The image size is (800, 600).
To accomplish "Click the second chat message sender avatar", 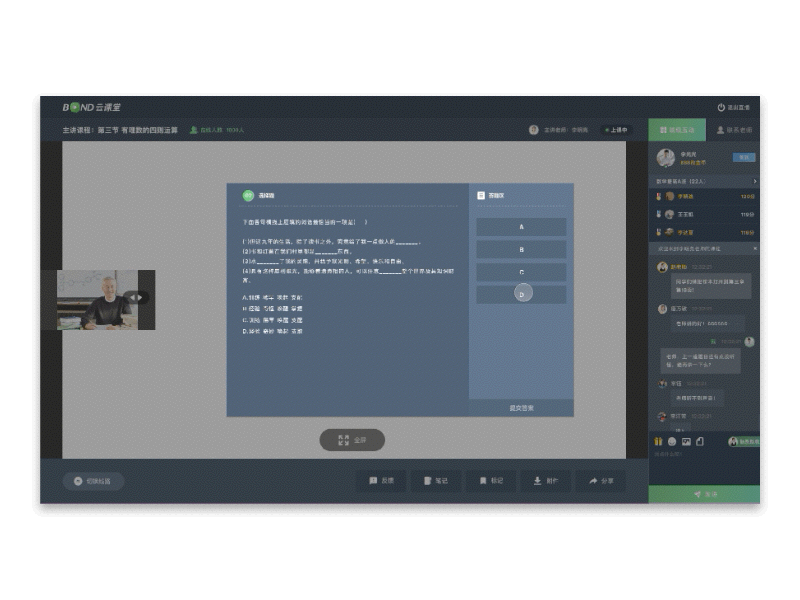I will [662, 309].
